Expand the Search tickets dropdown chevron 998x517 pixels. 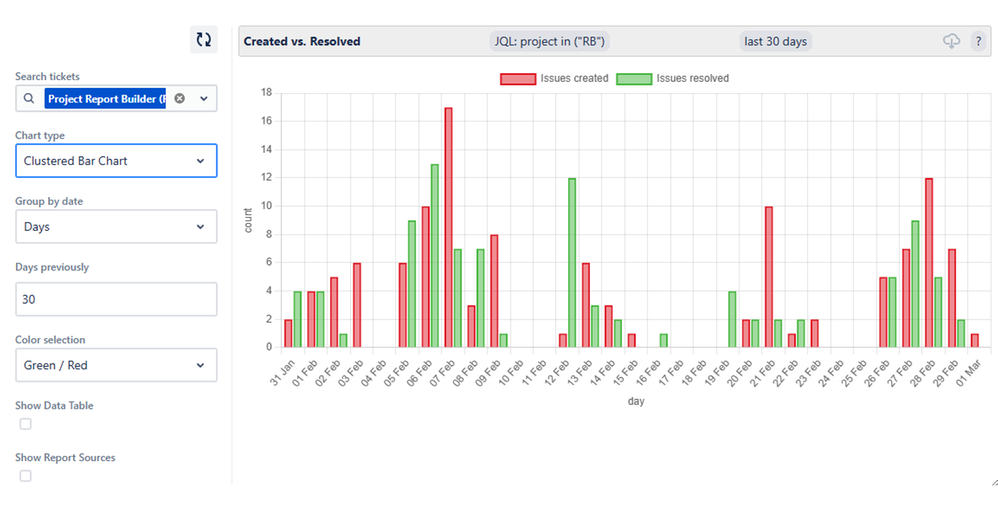[x=204, y=99]
